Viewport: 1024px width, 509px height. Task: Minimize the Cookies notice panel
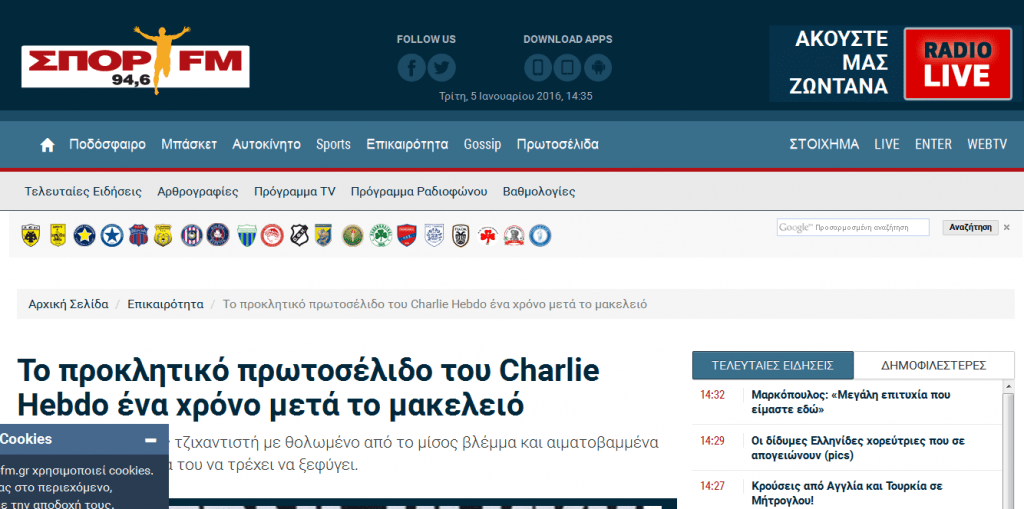[151, 440]
